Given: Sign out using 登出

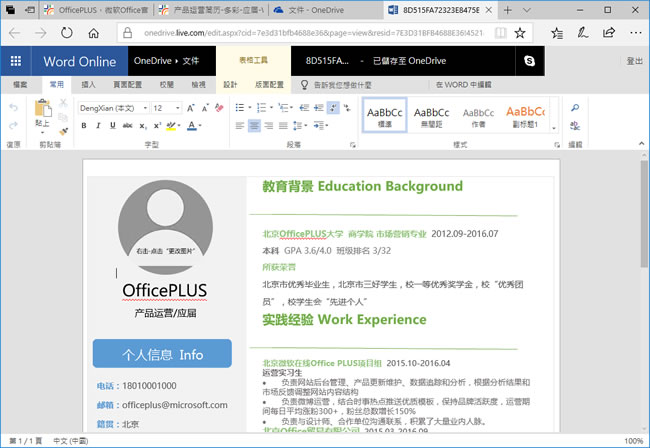Looking at the screenshot, I should [634, 61].
